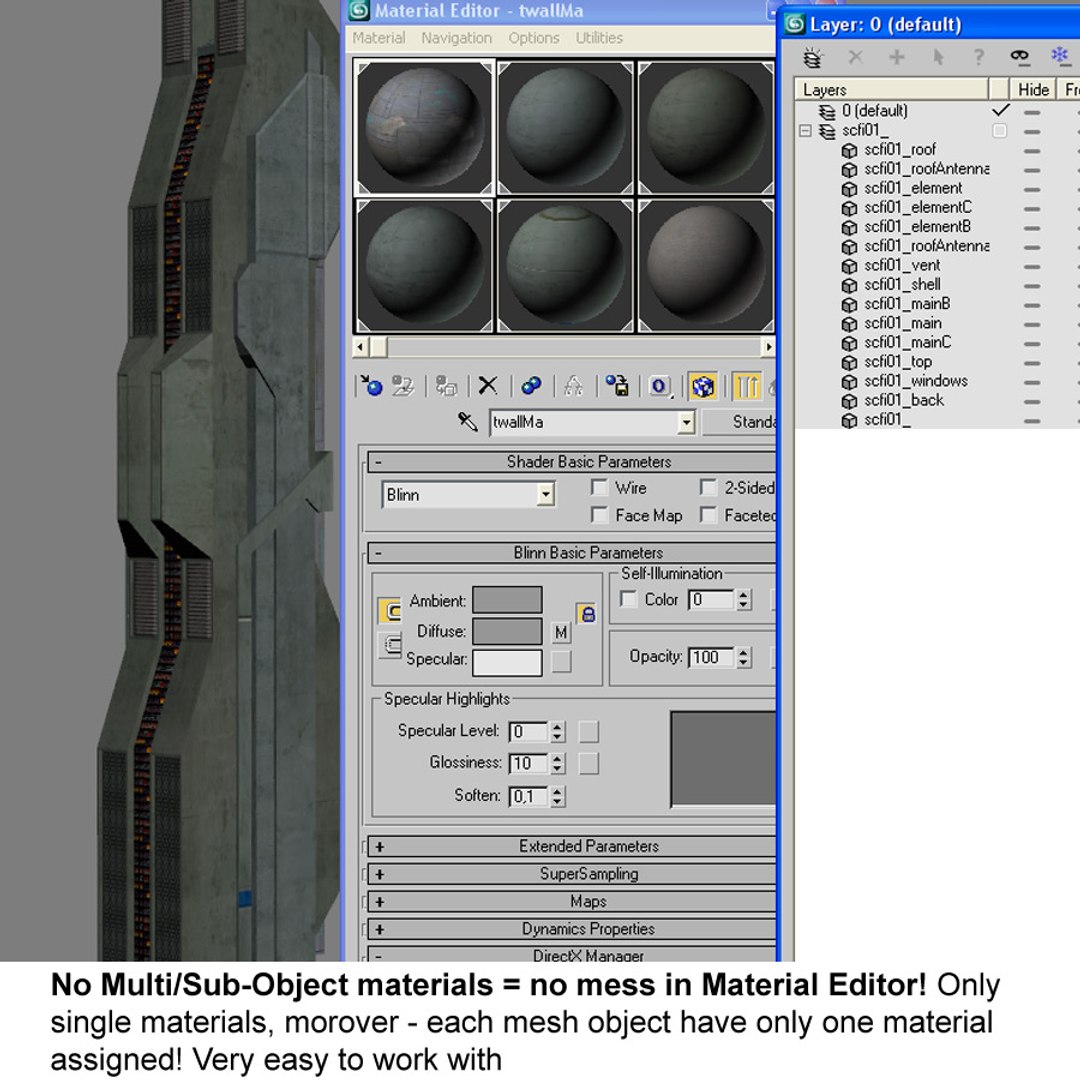
Task: Open the Options menu
Action: 534,38
